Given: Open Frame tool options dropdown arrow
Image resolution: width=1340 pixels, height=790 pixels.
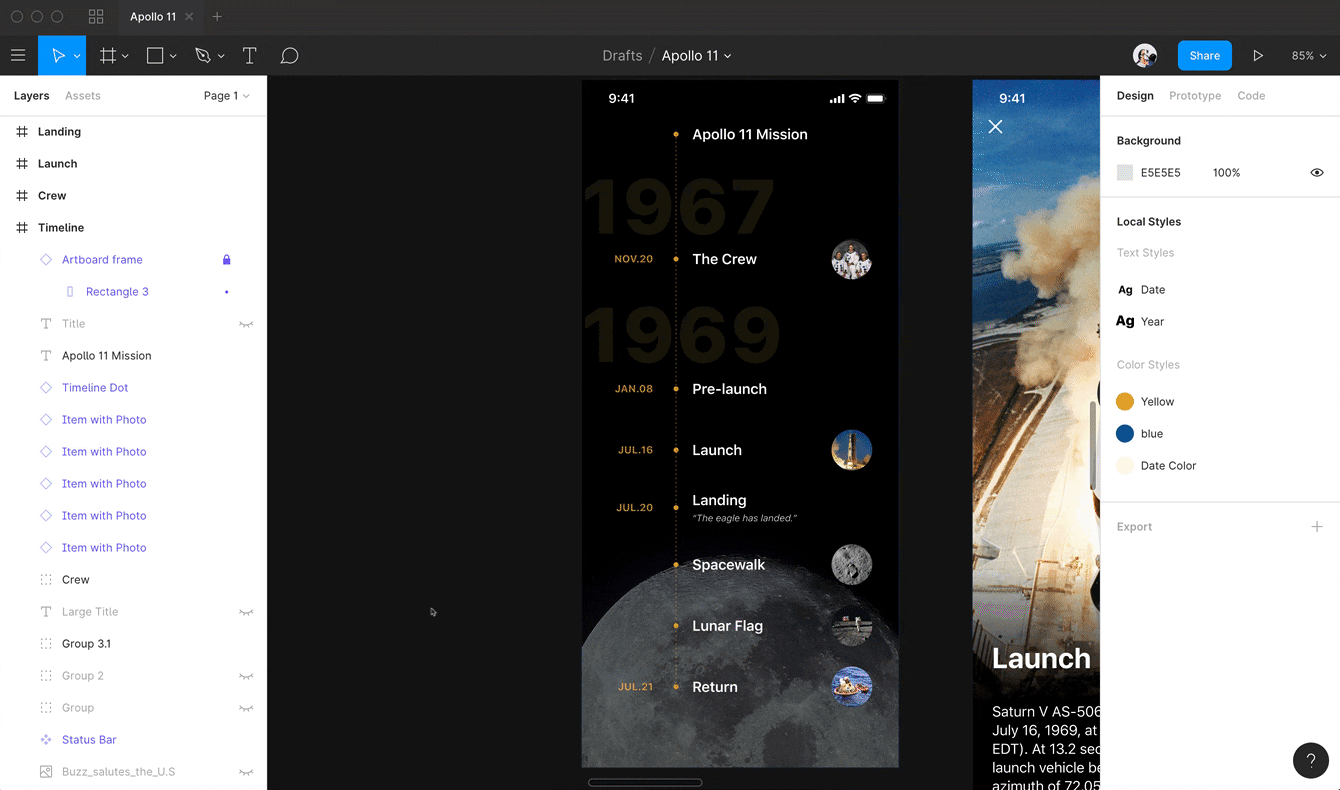Looking at the screenshot, I should tap(125, 57).
